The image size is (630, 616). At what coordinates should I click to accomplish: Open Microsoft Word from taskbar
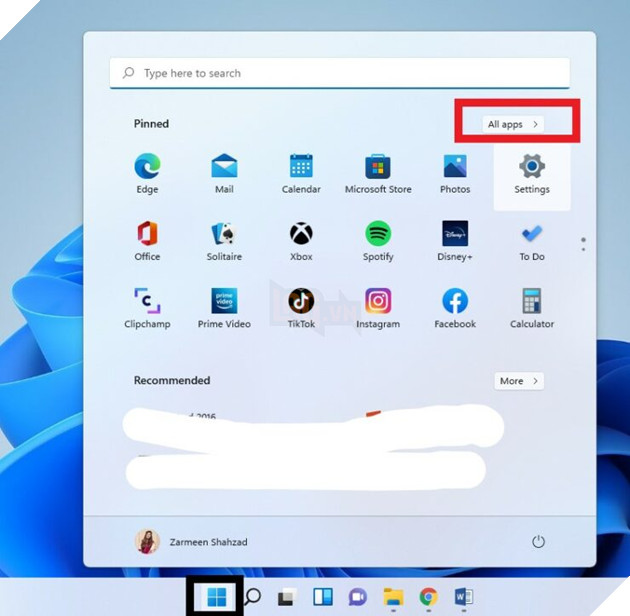point(464,597)
